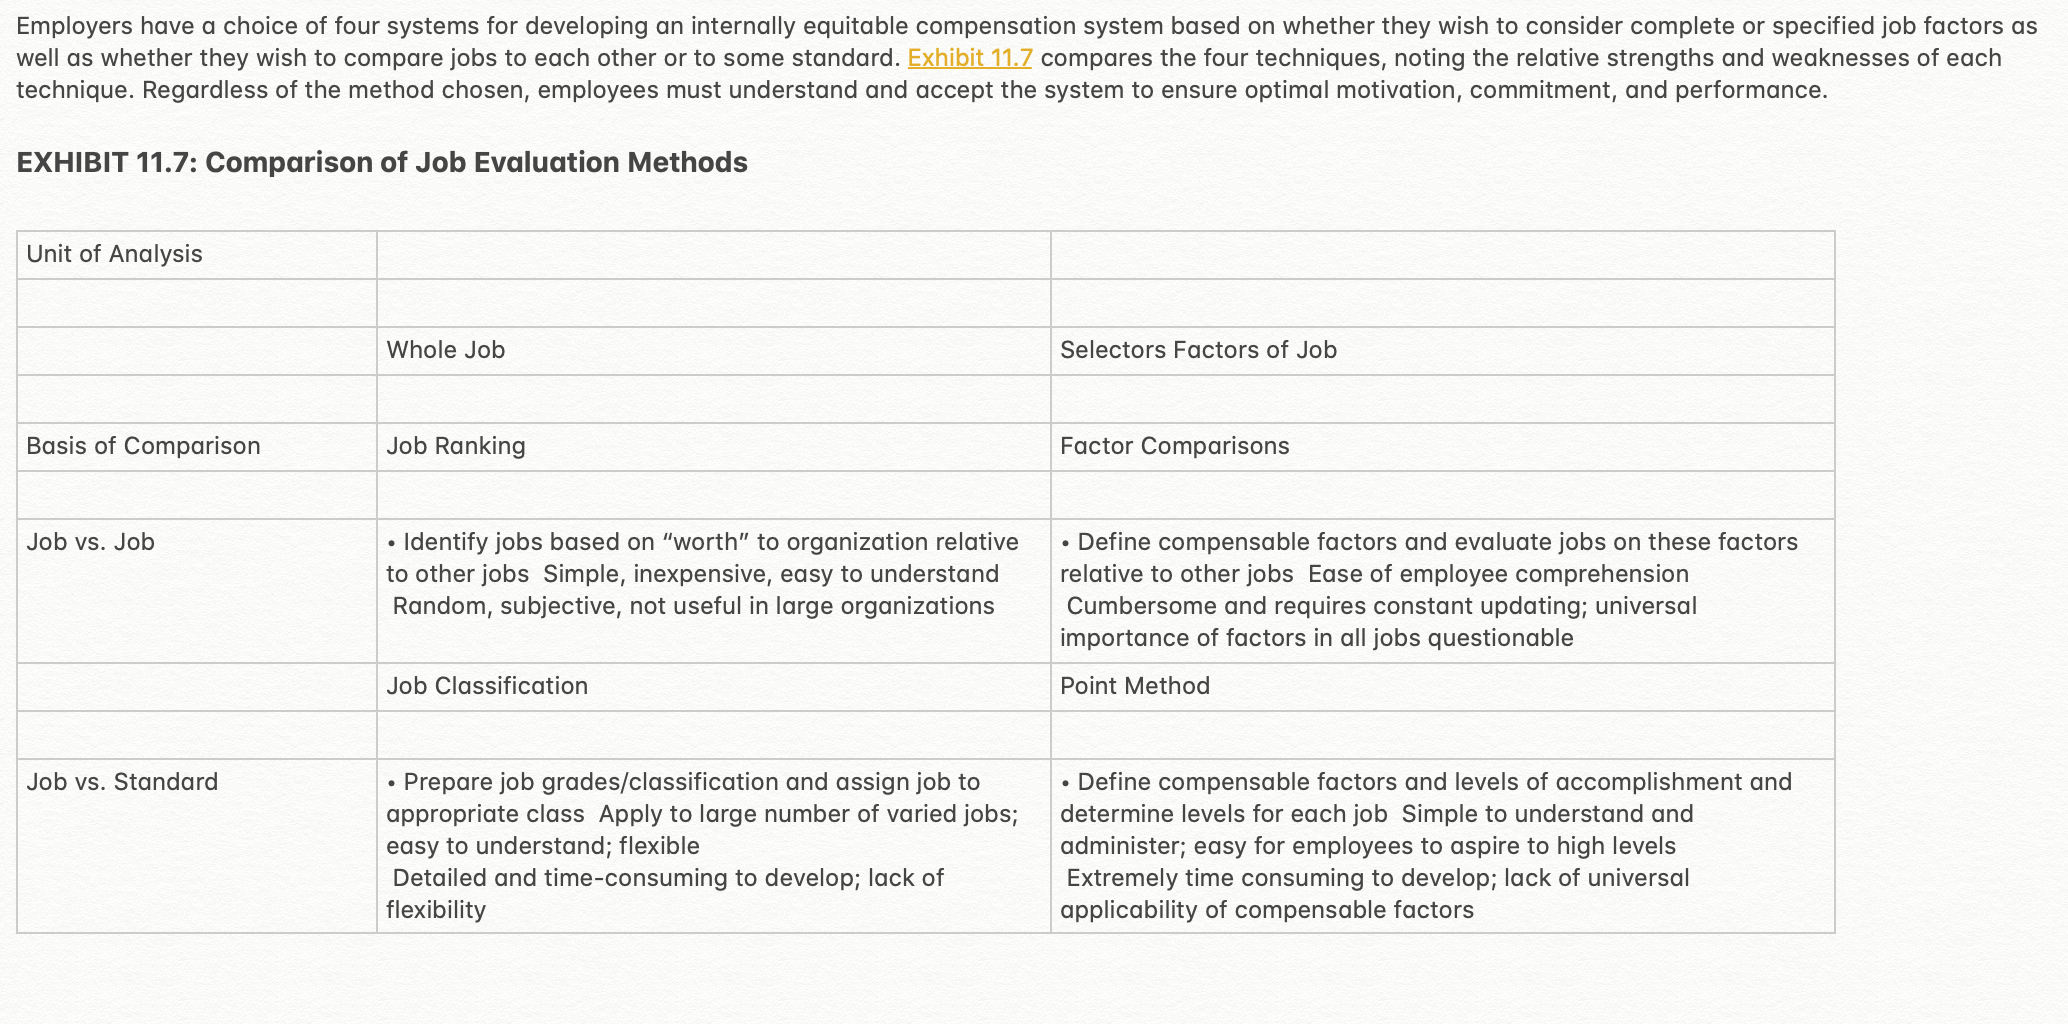The width and height of the screenshot is (2068, 1024).
Task: Click the cell about levels of accomplishment
Action: click(x=1443, y=846)
